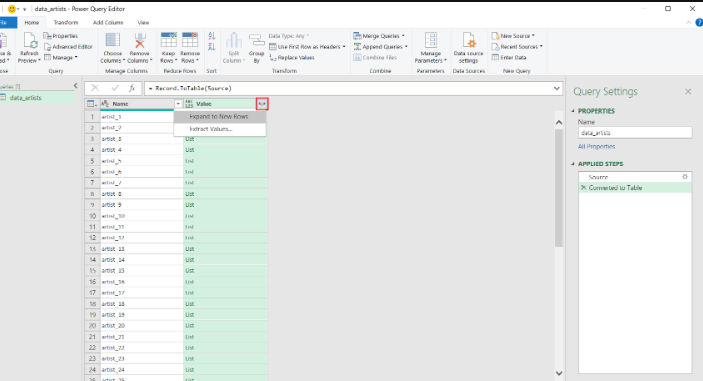Switch to the View tab
Screen dimensions: 703x381
(x=143, y=22)
